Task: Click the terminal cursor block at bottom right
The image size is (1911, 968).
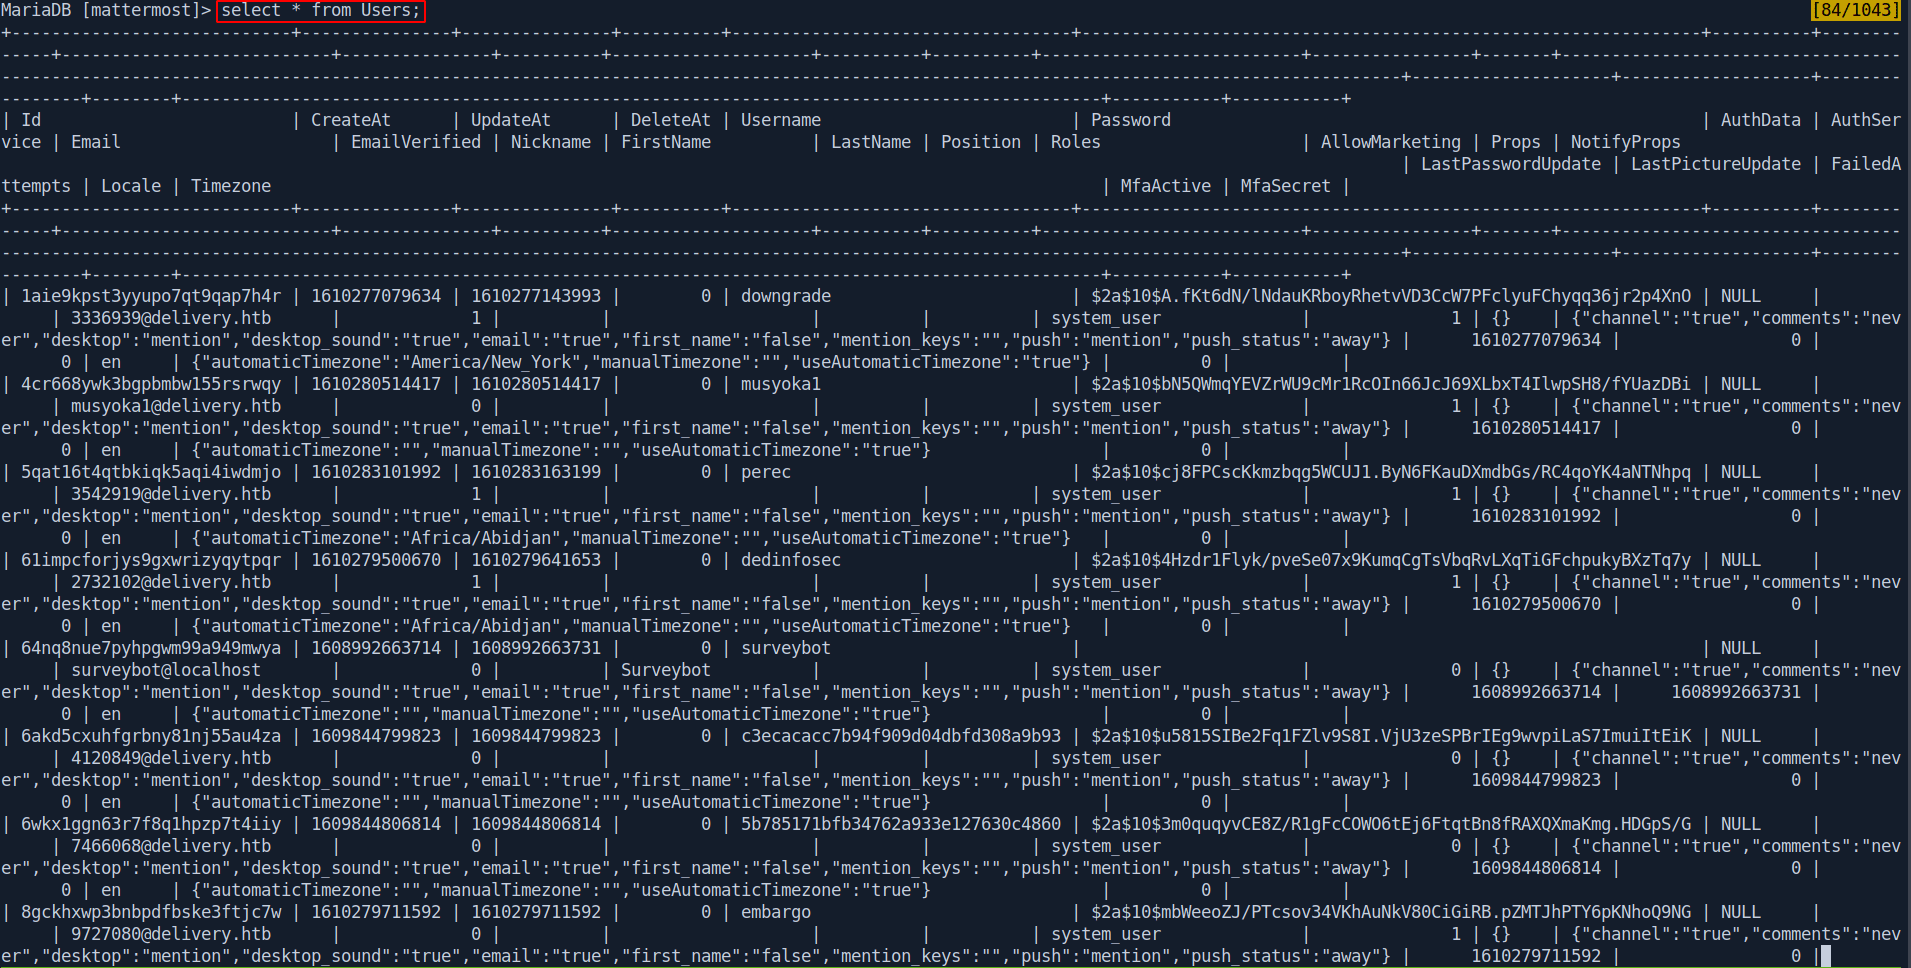Action: point(1826,956)
